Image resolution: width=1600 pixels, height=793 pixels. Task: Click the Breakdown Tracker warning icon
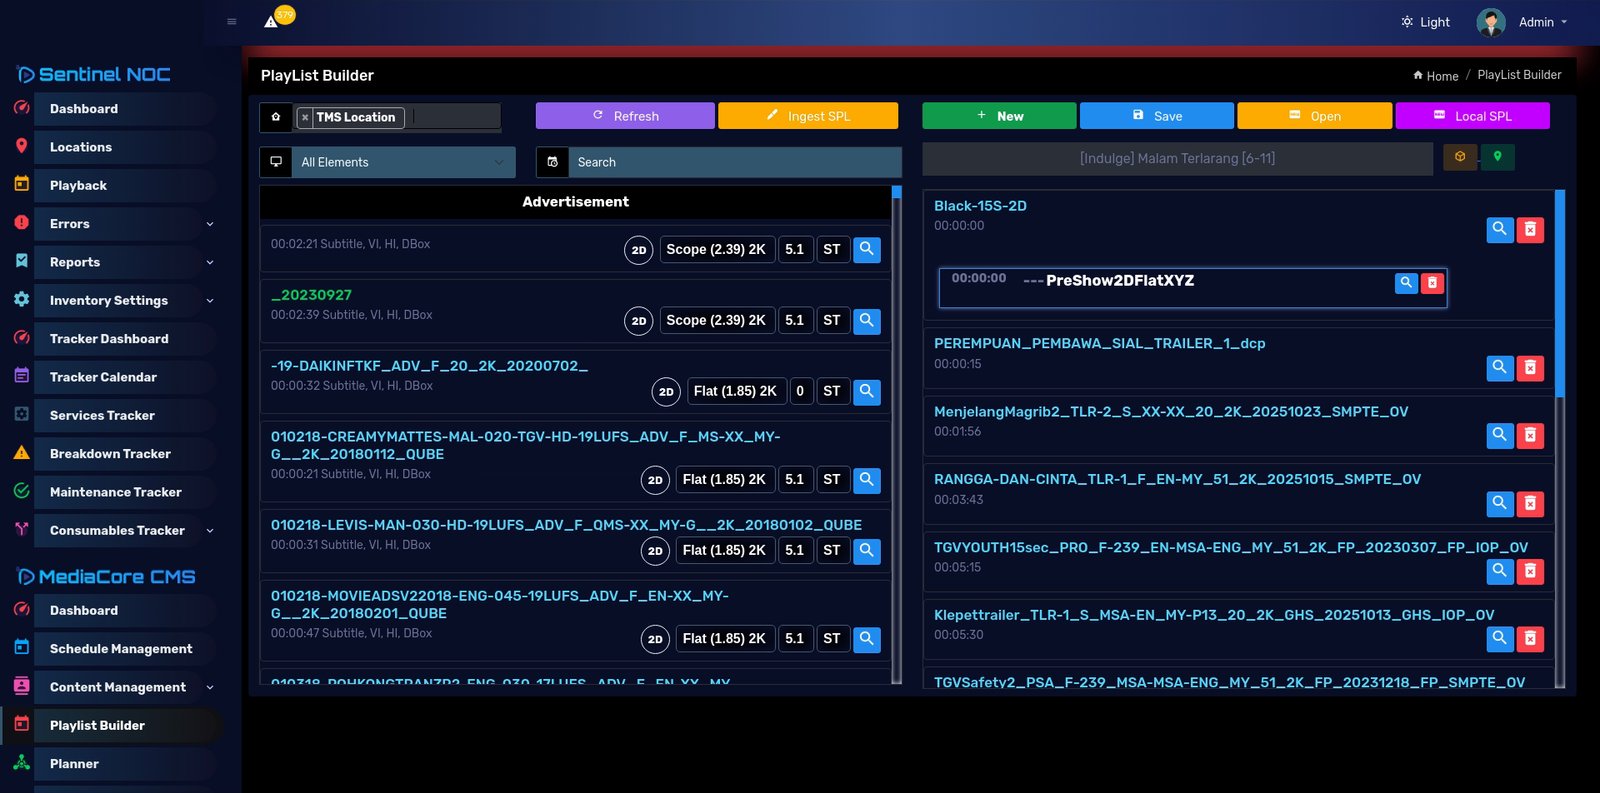(21, 453)
